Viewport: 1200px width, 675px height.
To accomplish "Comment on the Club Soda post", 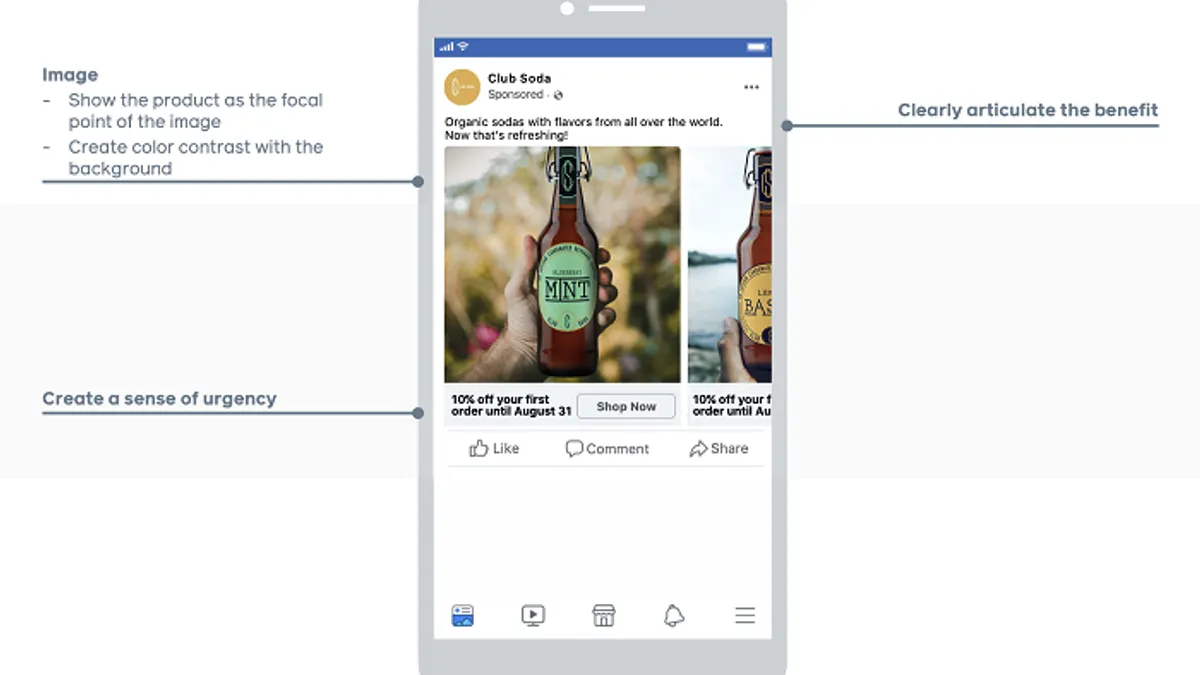I will pyautogui.click(x=607, y=448).
